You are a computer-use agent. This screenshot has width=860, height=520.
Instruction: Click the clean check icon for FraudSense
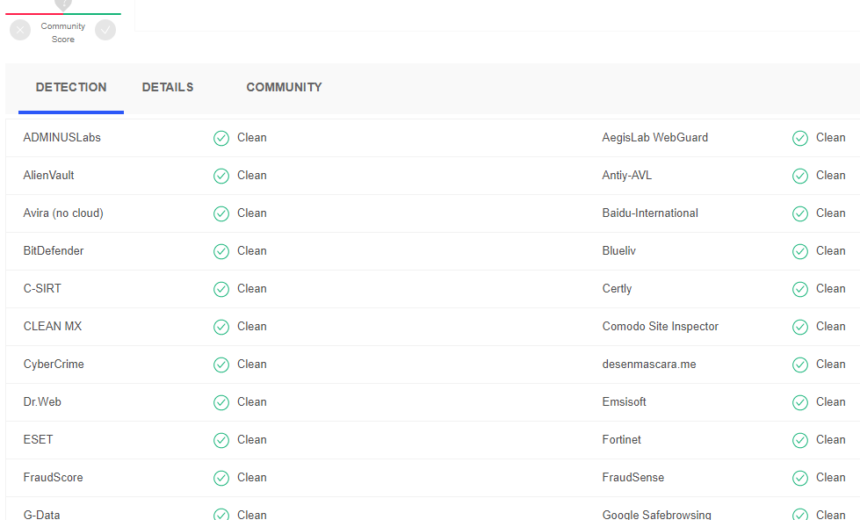[800, 478]
